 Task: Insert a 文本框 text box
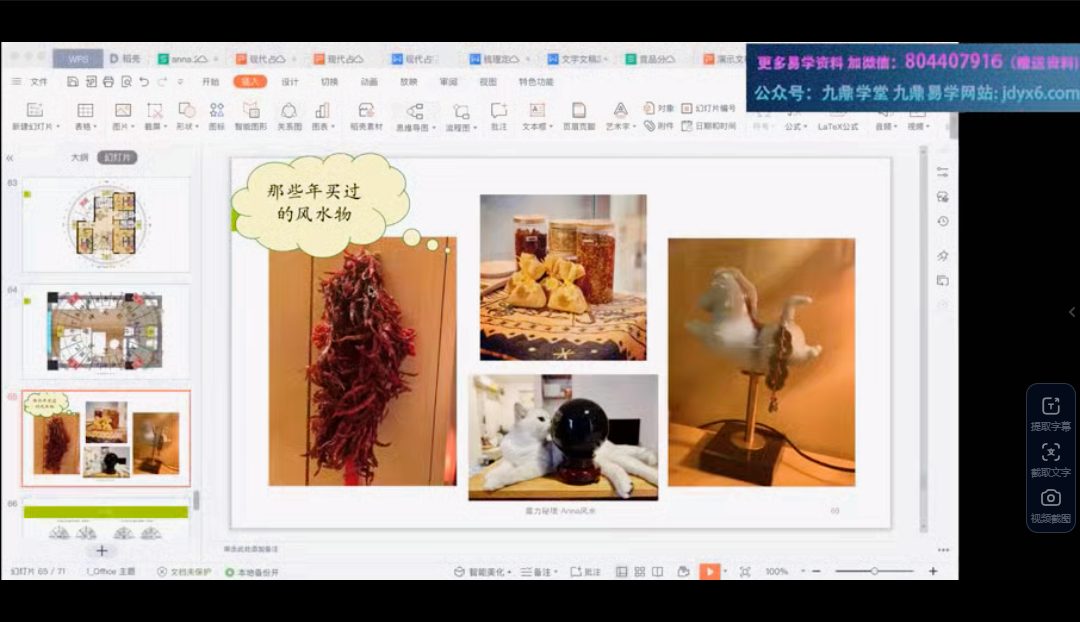click(537, 110)
